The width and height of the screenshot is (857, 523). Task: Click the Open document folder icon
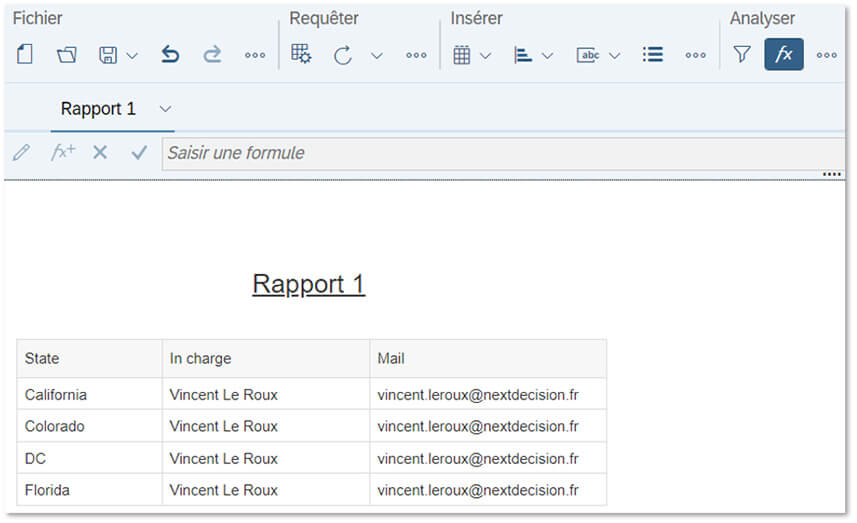pyautogui.click(x=67, y=55)
